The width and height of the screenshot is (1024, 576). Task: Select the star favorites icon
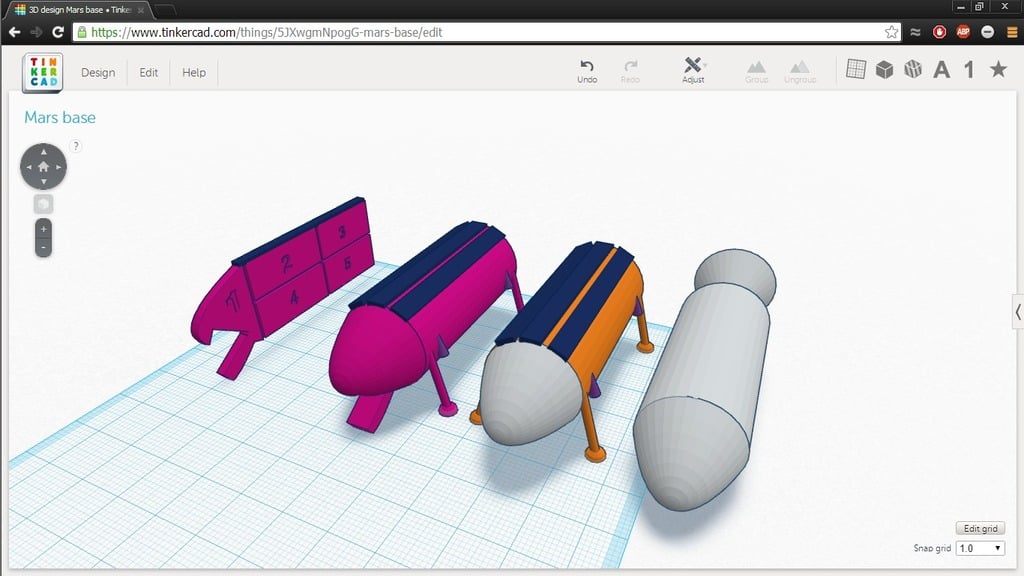(998, 69)
